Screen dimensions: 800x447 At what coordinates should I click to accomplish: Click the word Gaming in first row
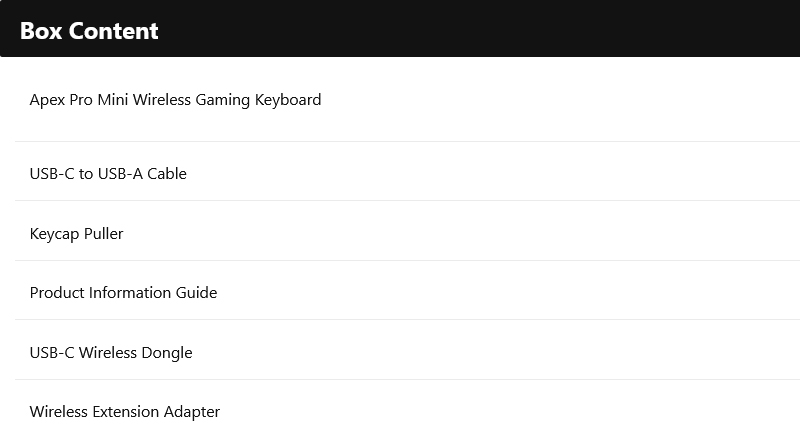point(222,100)
